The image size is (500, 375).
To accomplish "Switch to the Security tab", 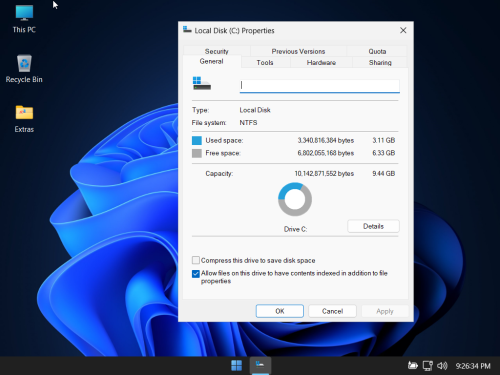I will click(x=217, y=51).
